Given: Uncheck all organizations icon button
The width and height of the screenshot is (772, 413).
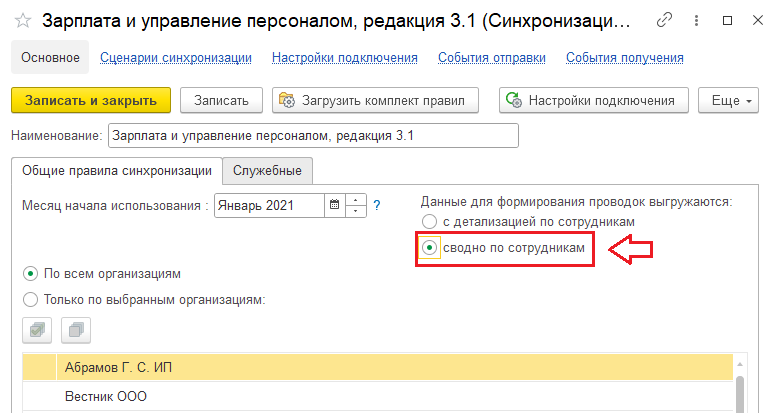Looking at the screenshot, I should pos(76,330).
